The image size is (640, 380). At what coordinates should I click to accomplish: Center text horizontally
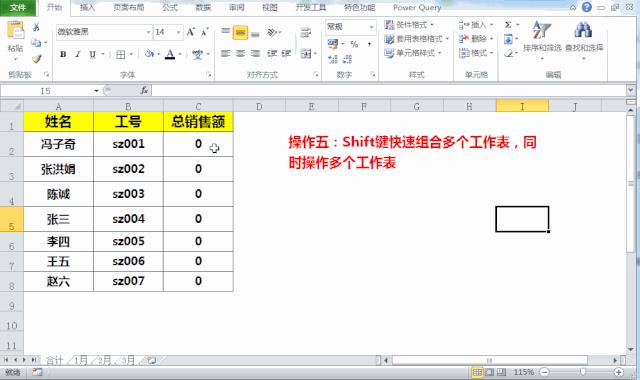tap(240, 53)
